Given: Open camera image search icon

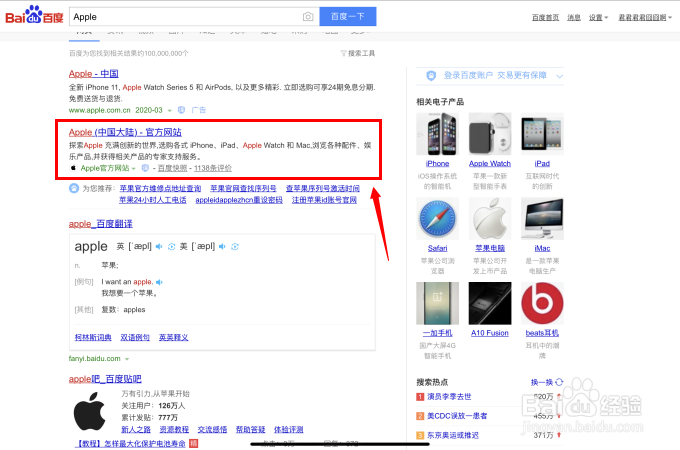Looking at the screenshot, I should point(308,16).
